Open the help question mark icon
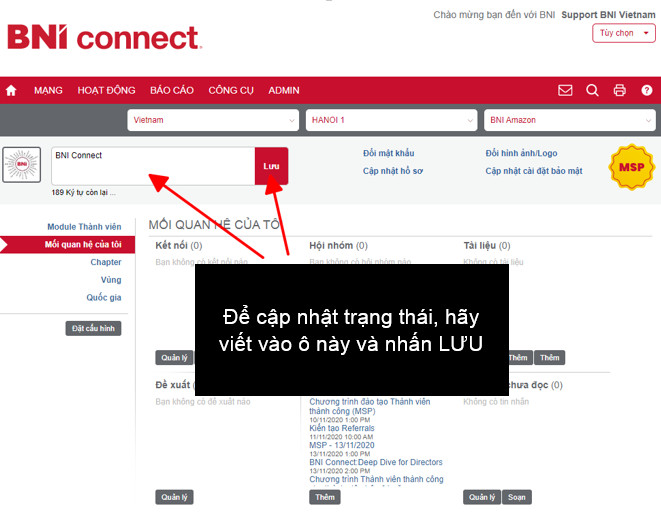The width and height of the screenshot is (661, 516). click(x=647, y=90)
